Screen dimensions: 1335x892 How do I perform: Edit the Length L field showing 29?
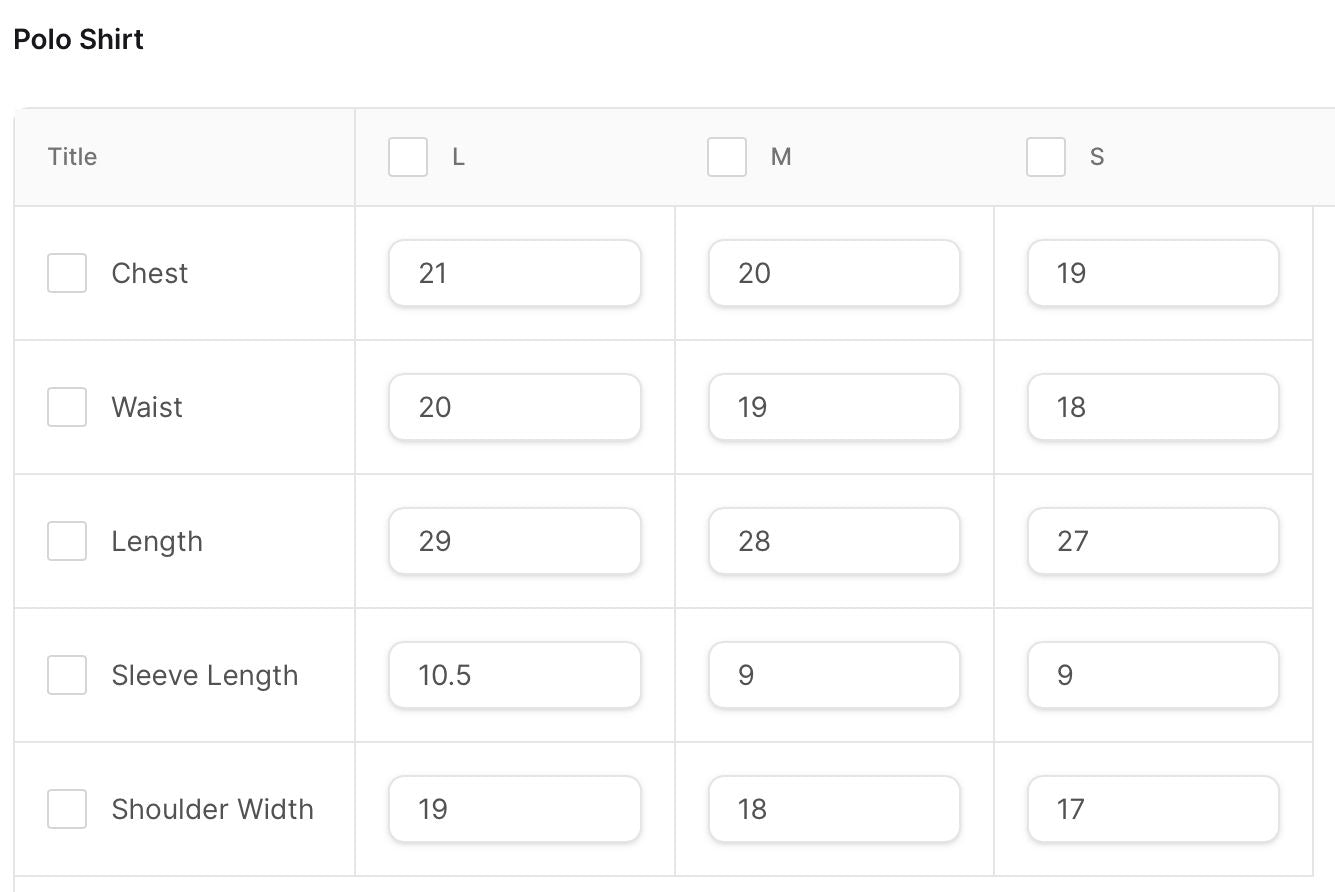pyautogui.click(x=514, y=541)
